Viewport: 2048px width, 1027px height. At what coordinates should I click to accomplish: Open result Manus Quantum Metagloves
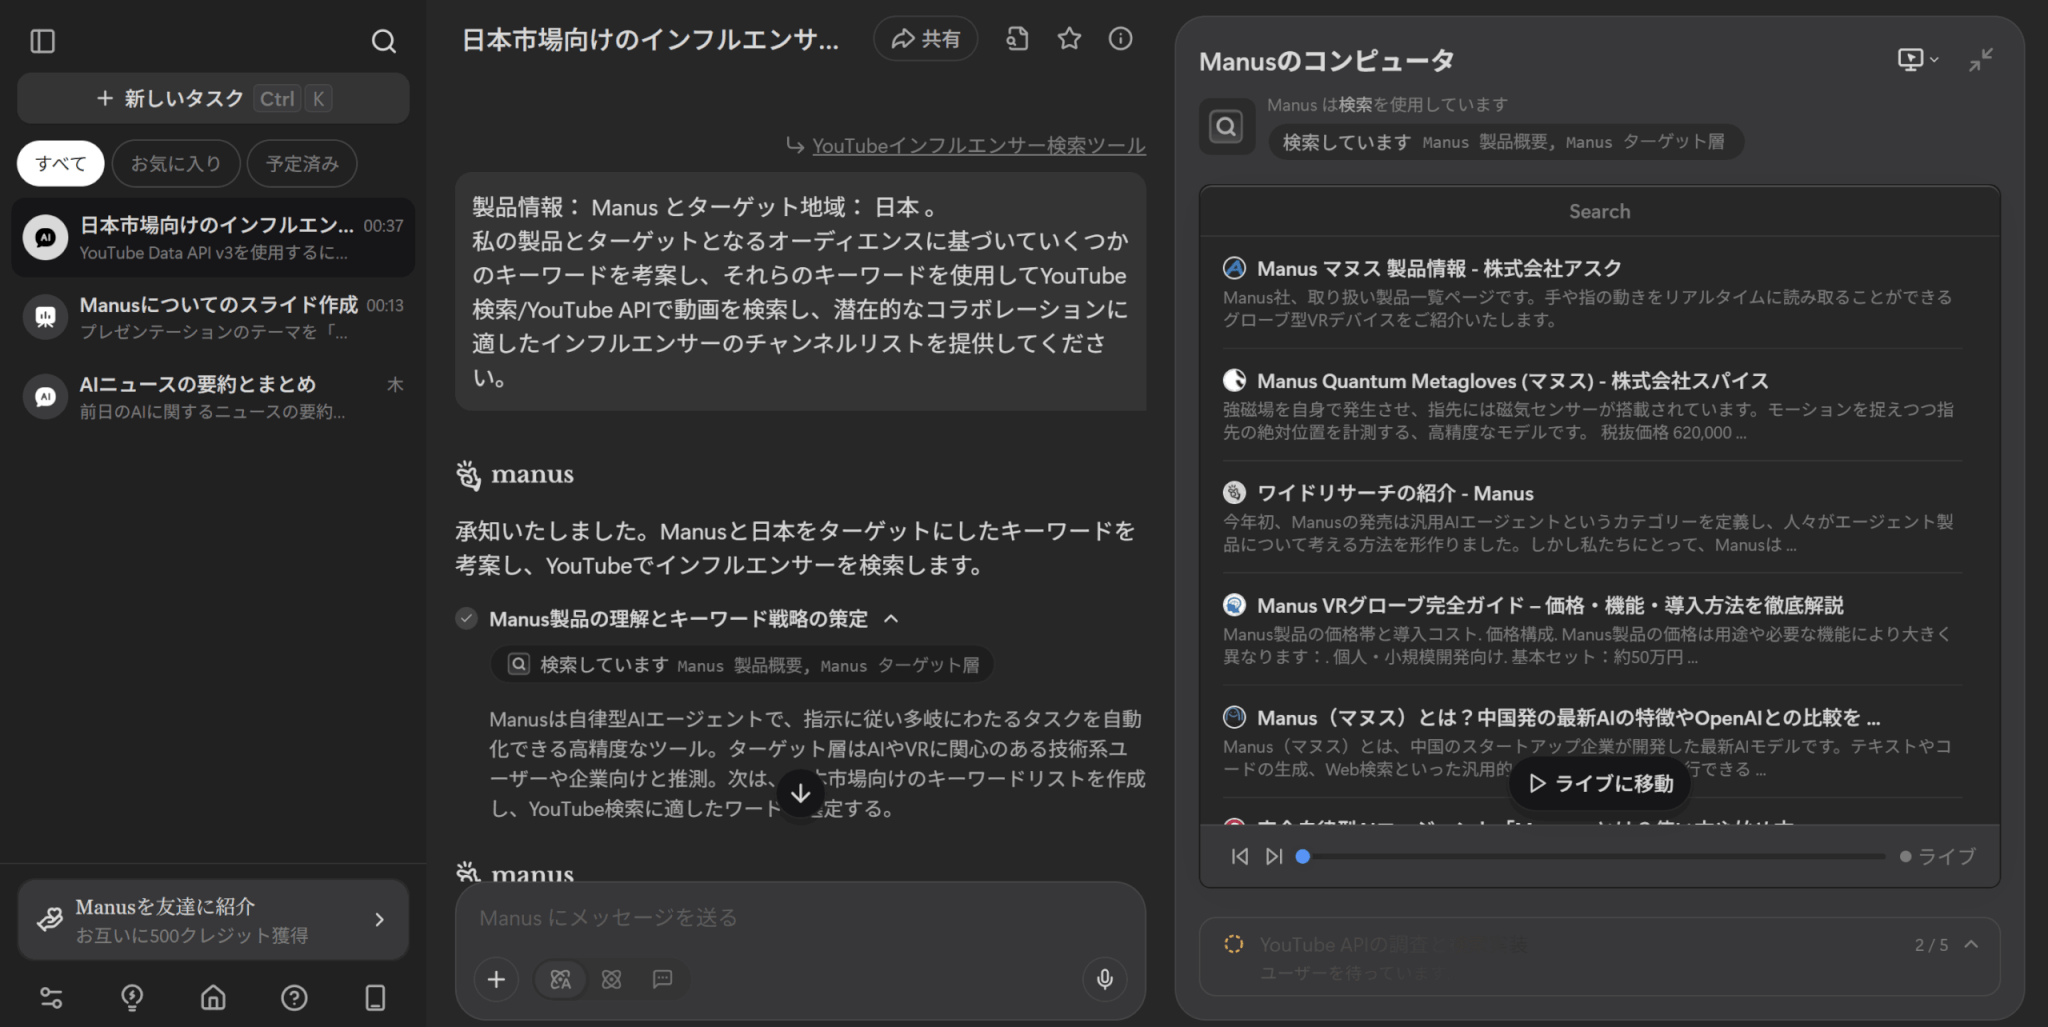(1513, 381)
